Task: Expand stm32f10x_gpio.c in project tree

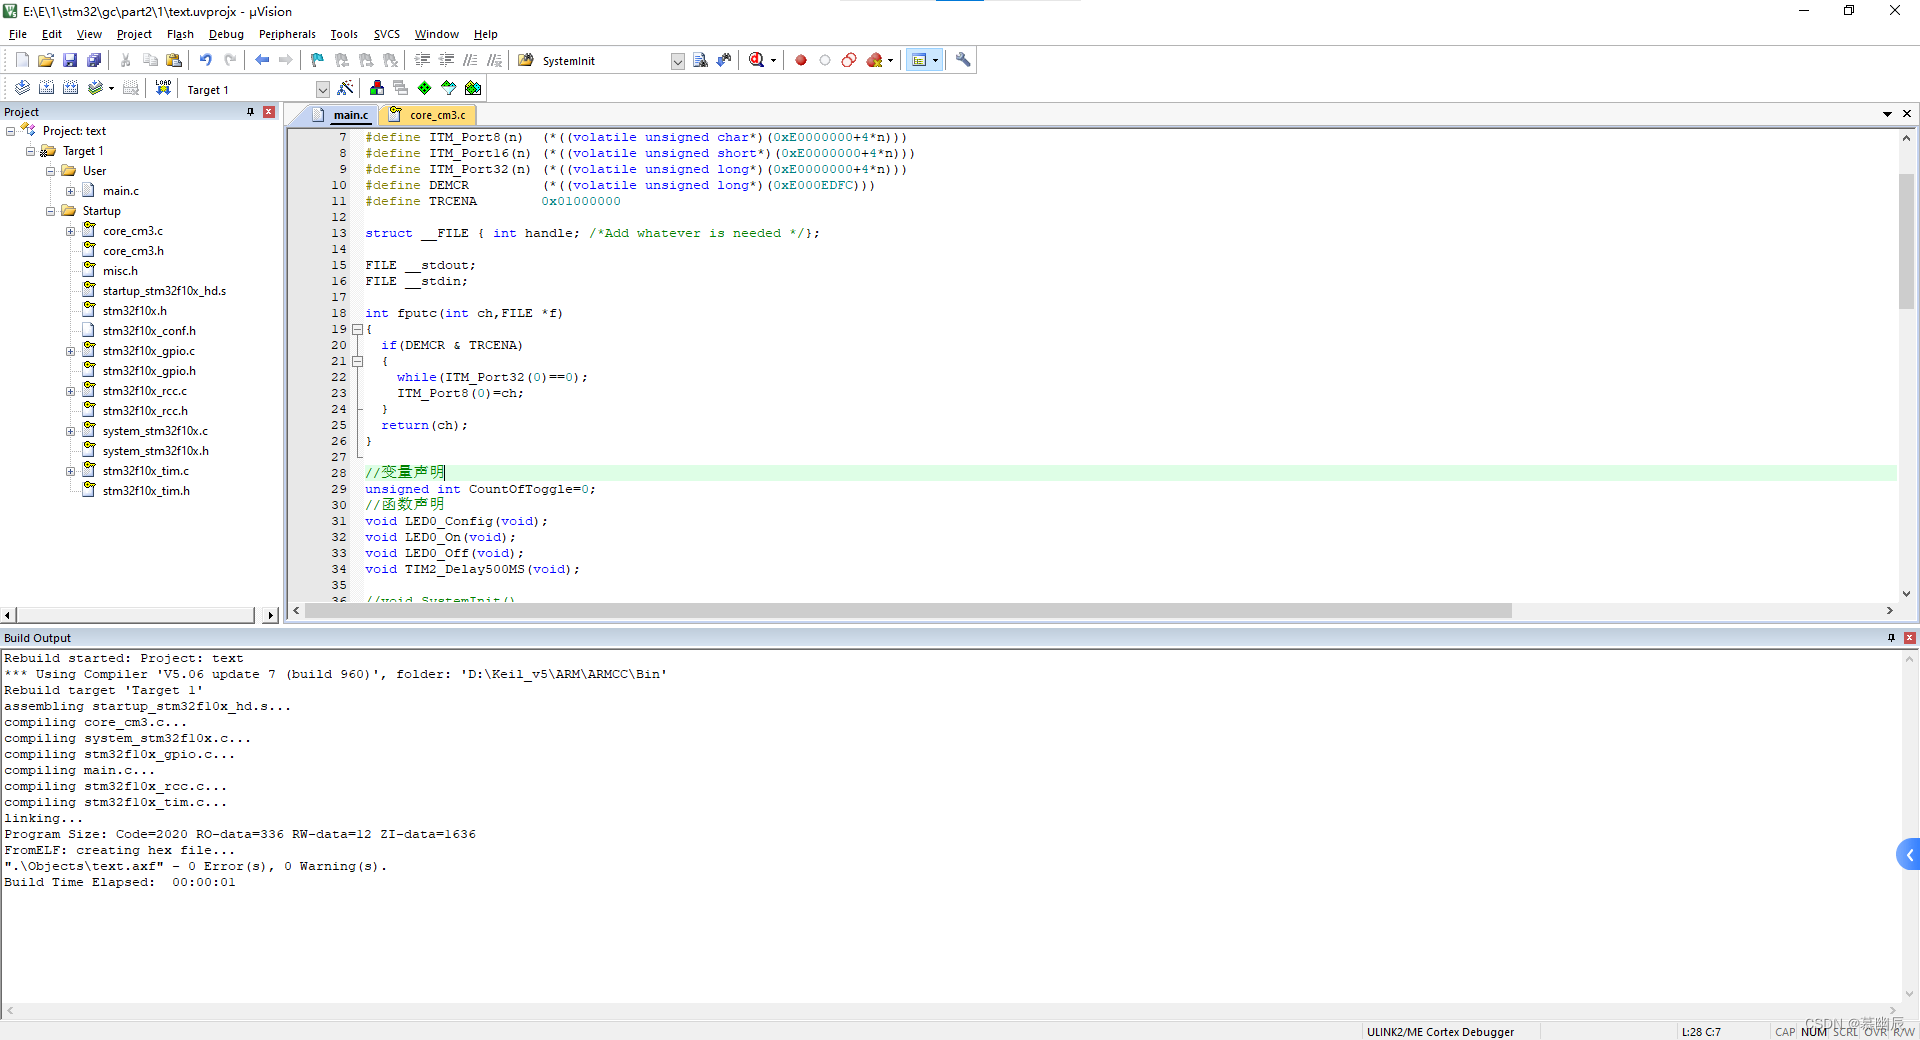Action: (71, 351)
